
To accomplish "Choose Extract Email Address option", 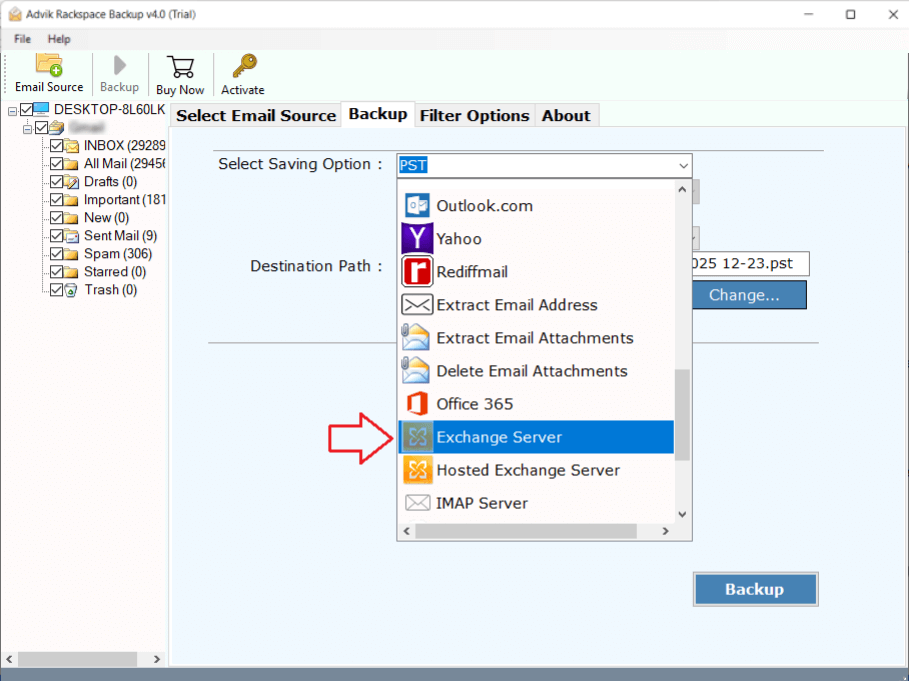I will coord(536,305).
